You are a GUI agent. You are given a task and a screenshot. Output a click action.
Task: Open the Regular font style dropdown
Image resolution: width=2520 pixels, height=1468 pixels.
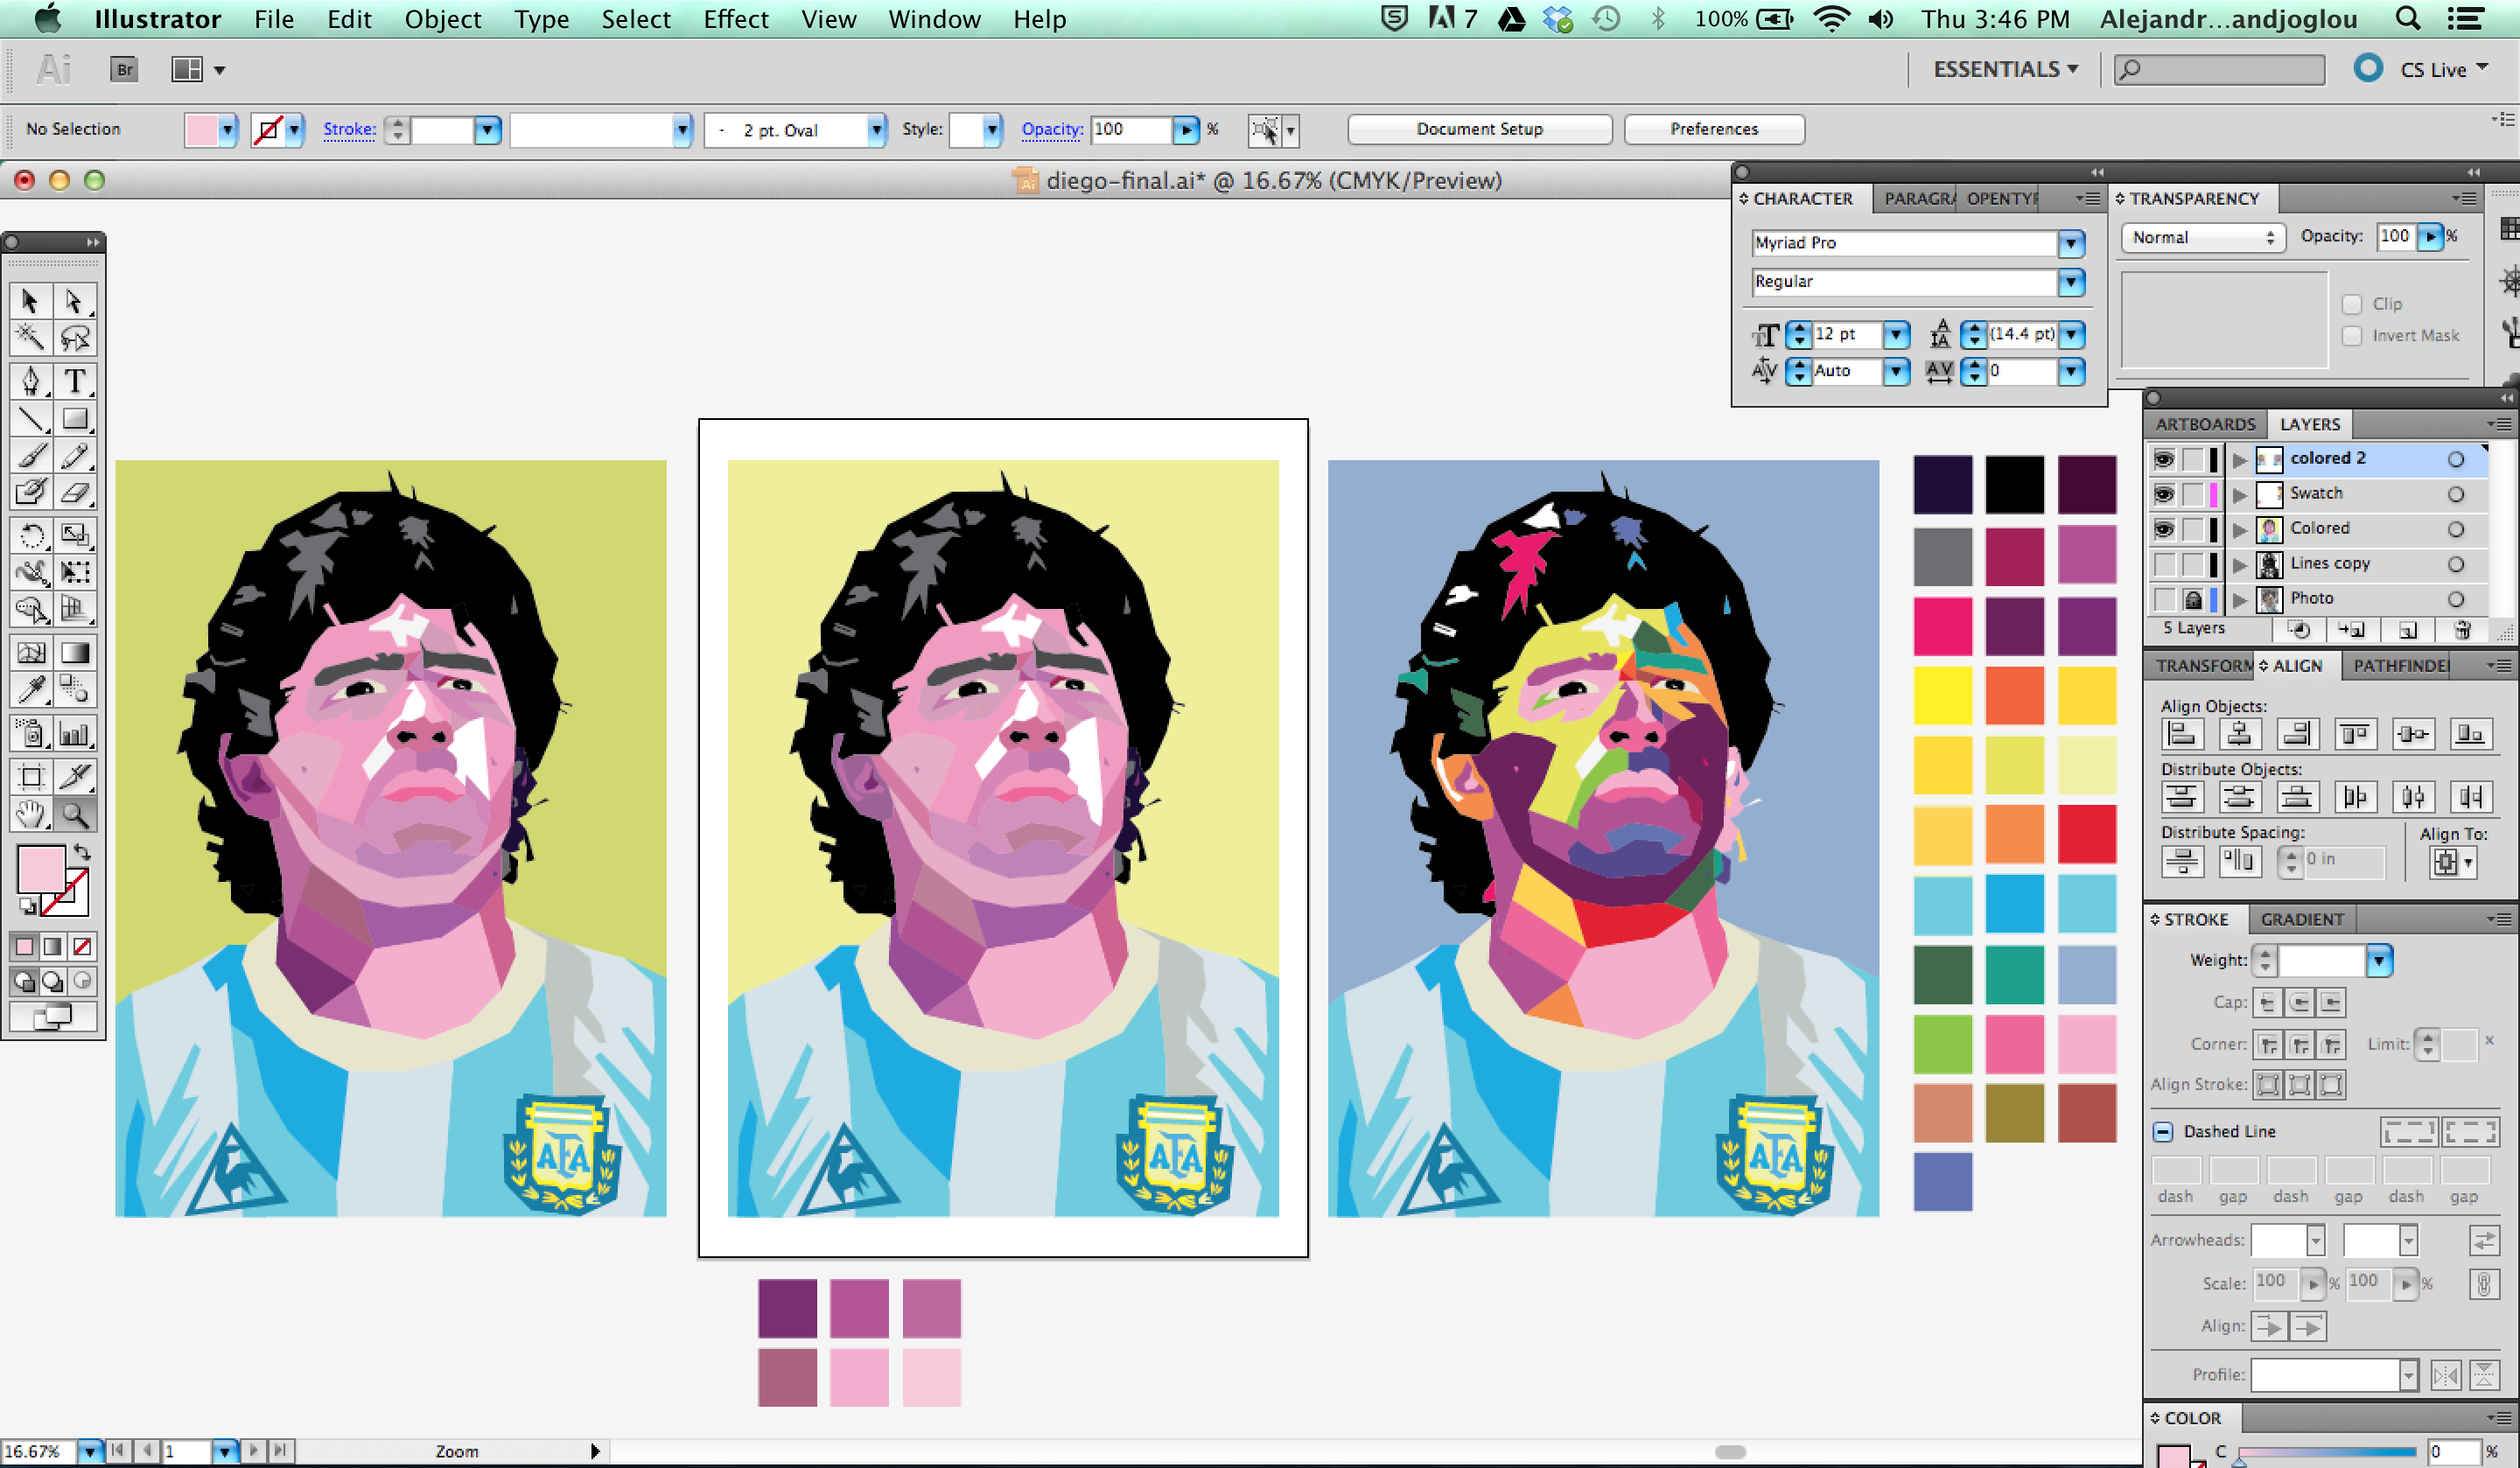pos(2071,282)
